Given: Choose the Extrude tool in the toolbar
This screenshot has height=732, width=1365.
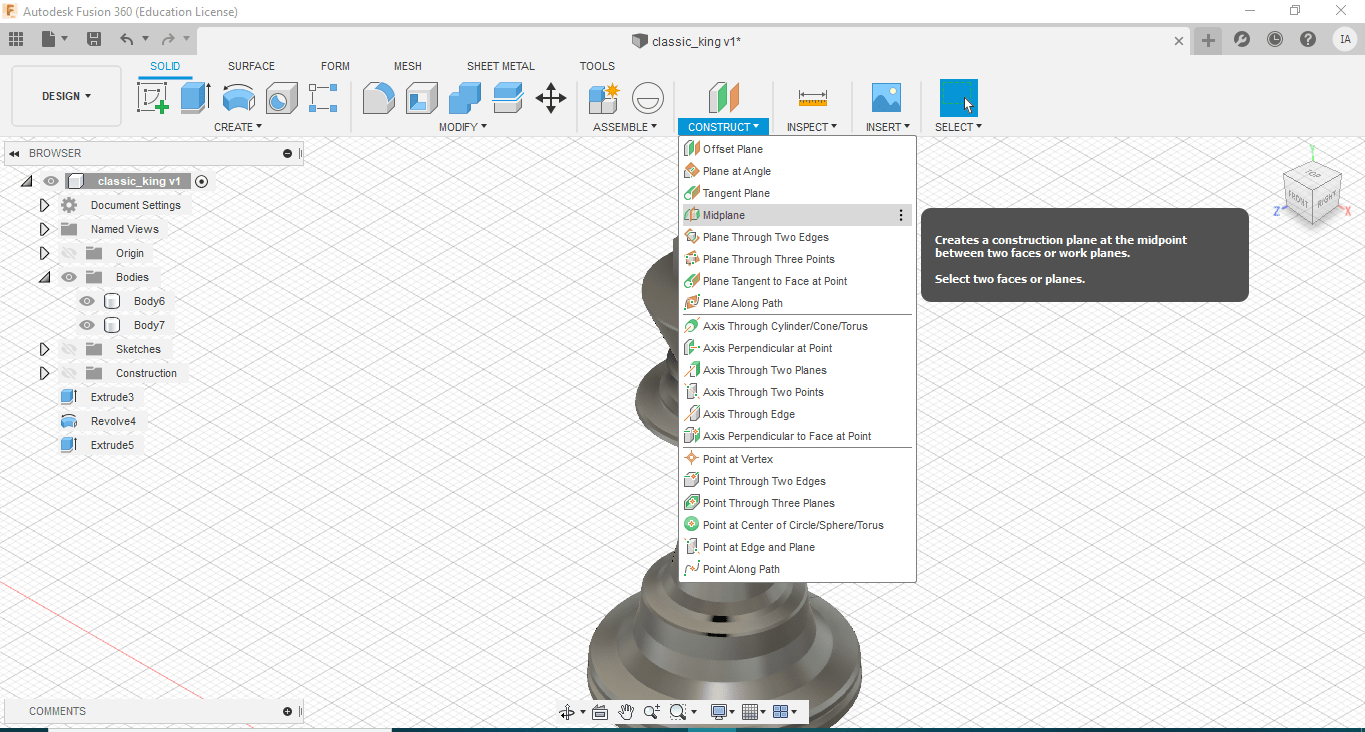Looking at the screenshot, I should [x=195, y=98].
